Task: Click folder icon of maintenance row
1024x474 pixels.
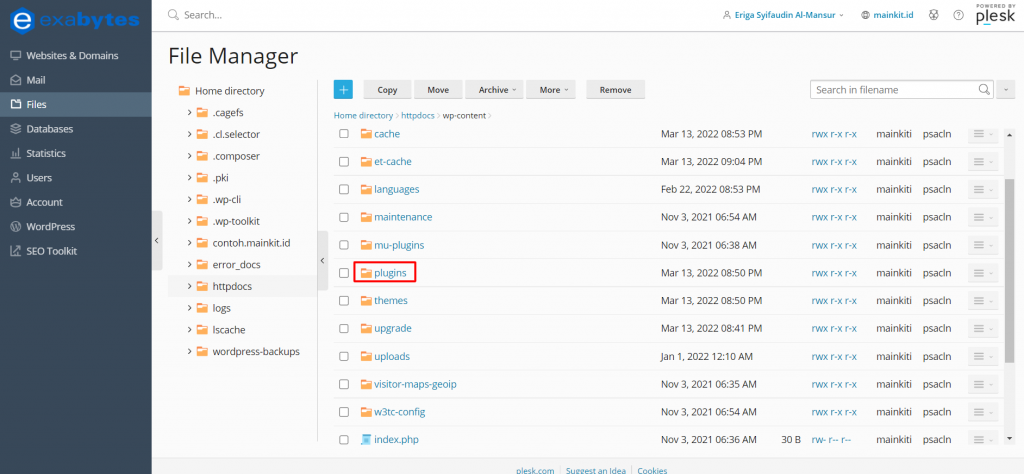Action: (x=366, y=217)
